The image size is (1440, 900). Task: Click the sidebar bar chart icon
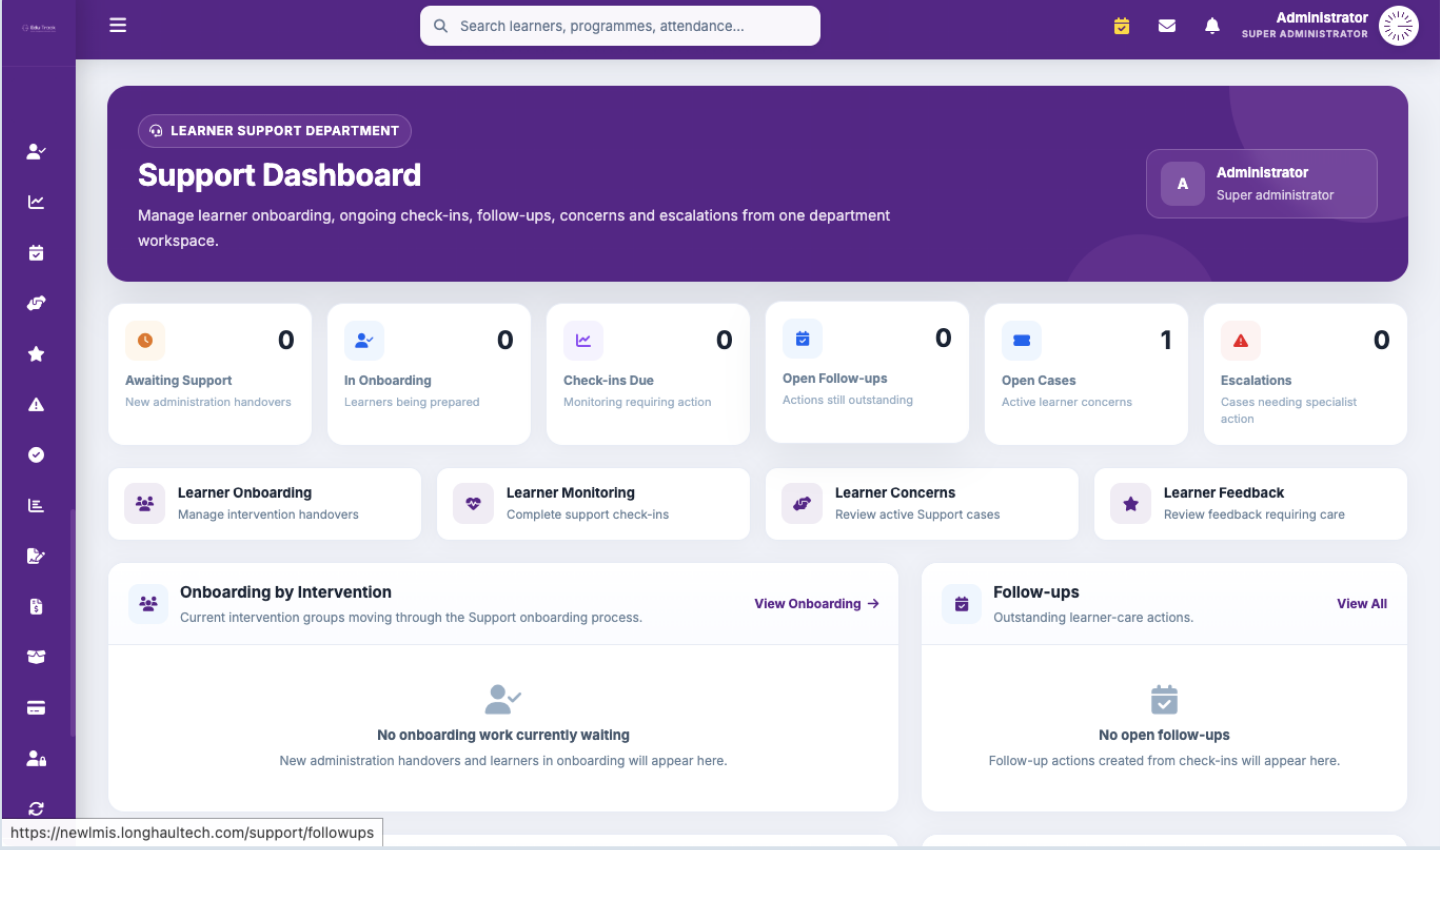[36, 505]
